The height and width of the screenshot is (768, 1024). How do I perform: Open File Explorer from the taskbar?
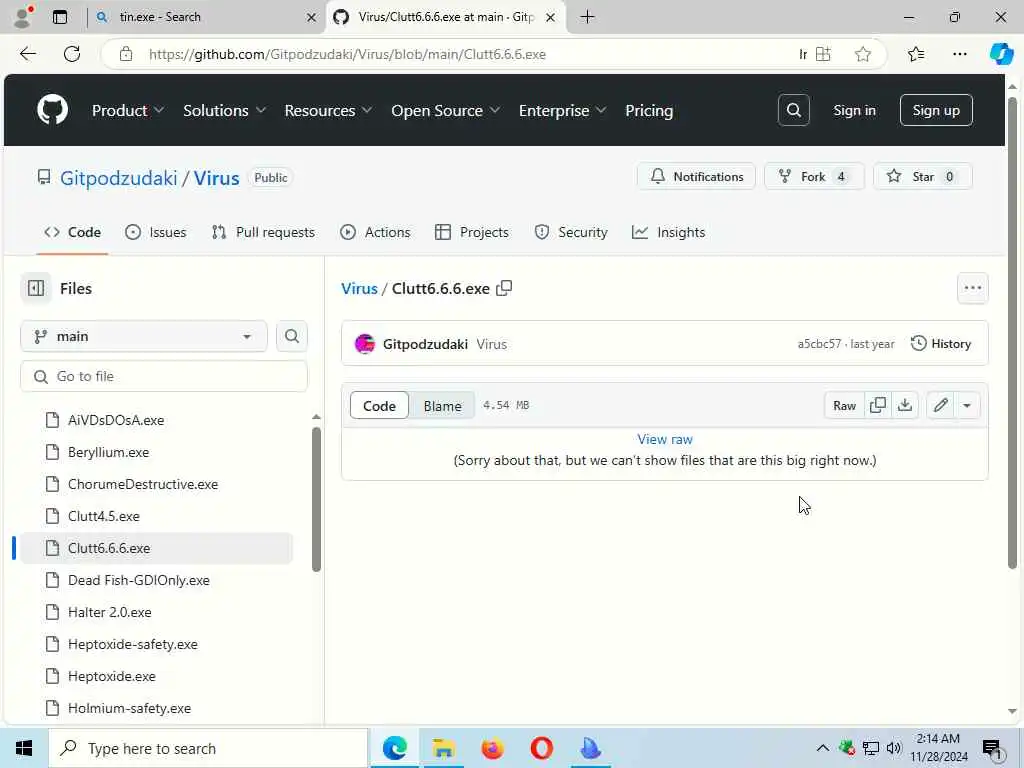[443, 748]
